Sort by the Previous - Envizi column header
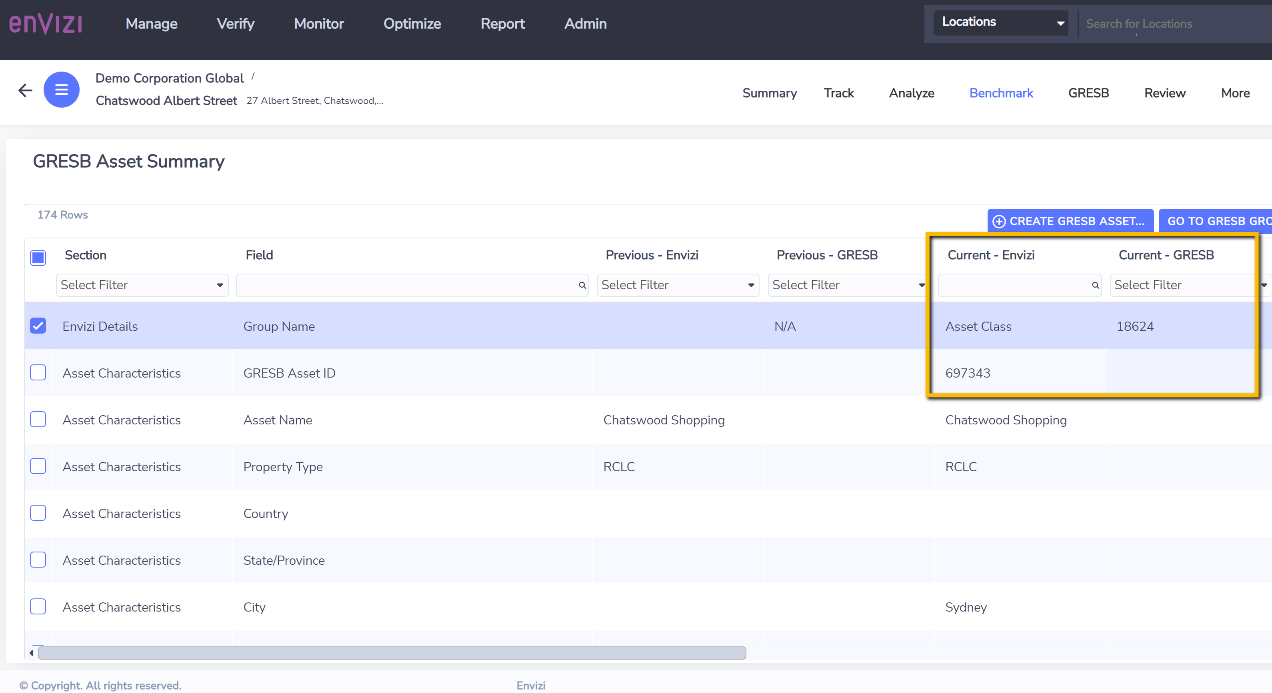Viewport: 1272px width, 693px height. tap(652, 255)
